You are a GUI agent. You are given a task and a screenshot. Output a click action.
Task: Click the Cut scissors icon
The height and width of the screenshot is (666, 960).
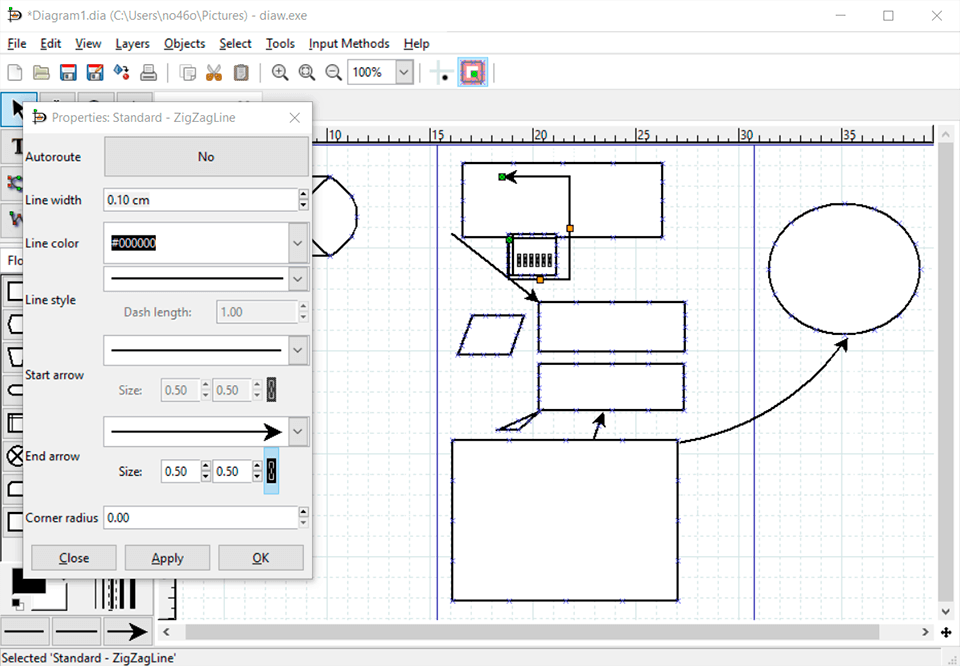(214, 72)
